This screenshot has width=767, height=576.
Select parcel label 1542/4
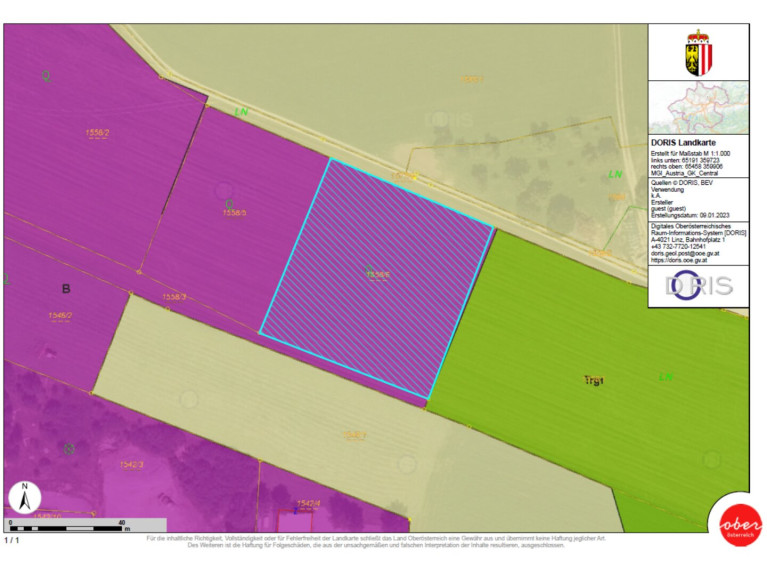coord(307,503)
